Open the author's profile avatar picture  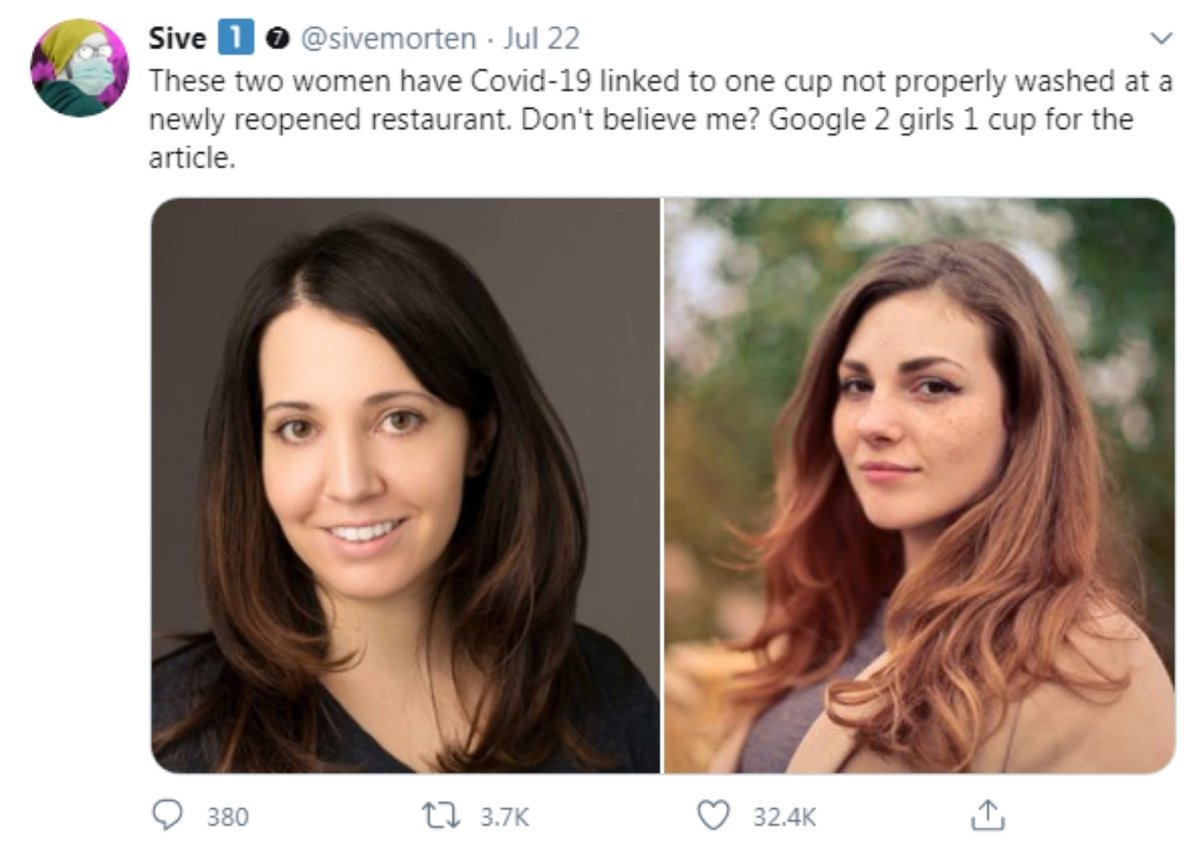tap(80, 68)
